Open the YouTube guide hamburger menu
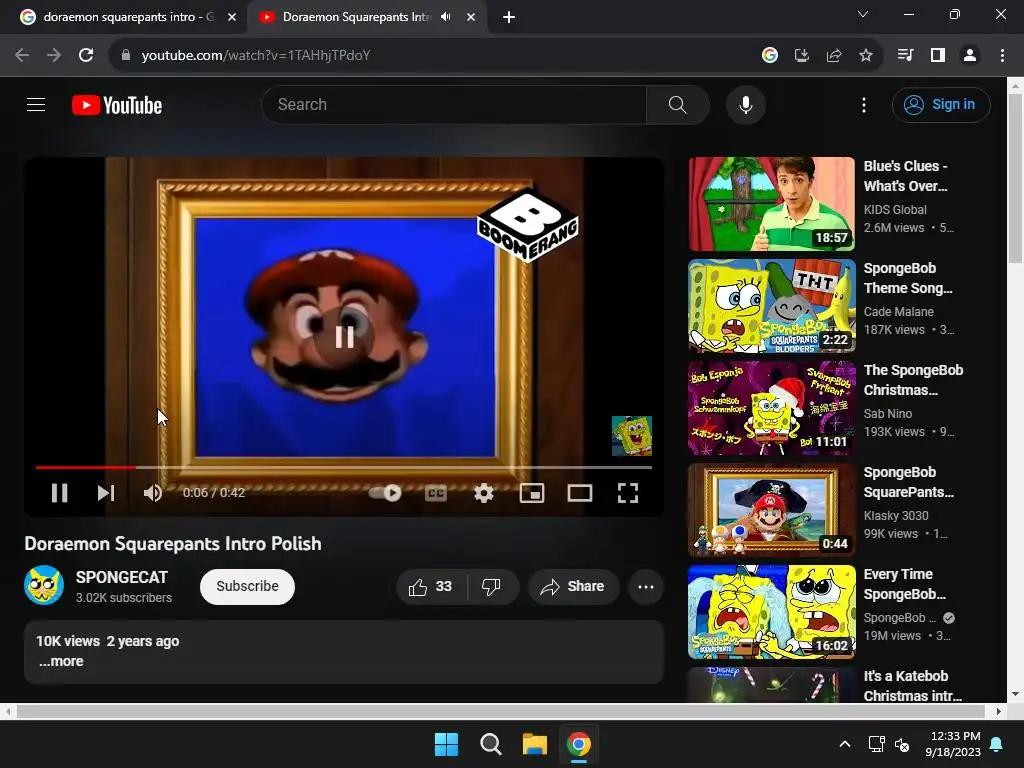Screen dimensions: 1024x768 point(36,104)
